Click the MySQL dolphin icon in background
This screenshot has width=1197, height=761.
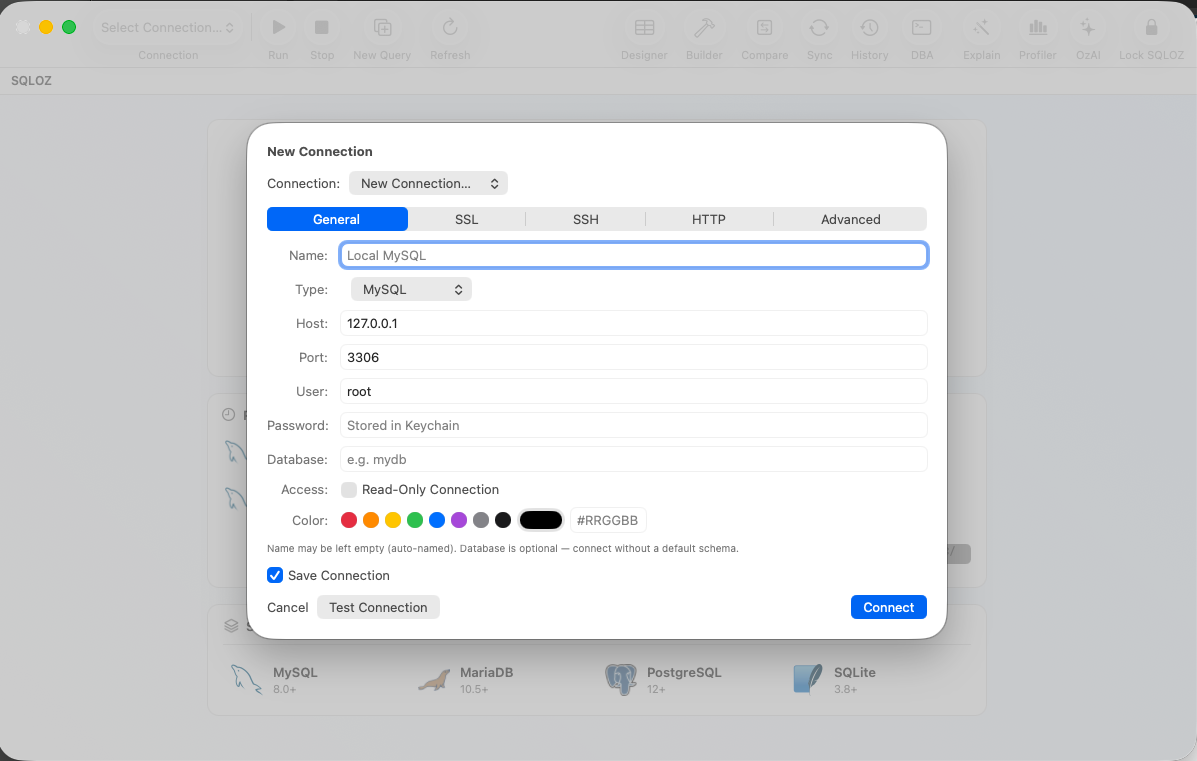click(246, 679)
